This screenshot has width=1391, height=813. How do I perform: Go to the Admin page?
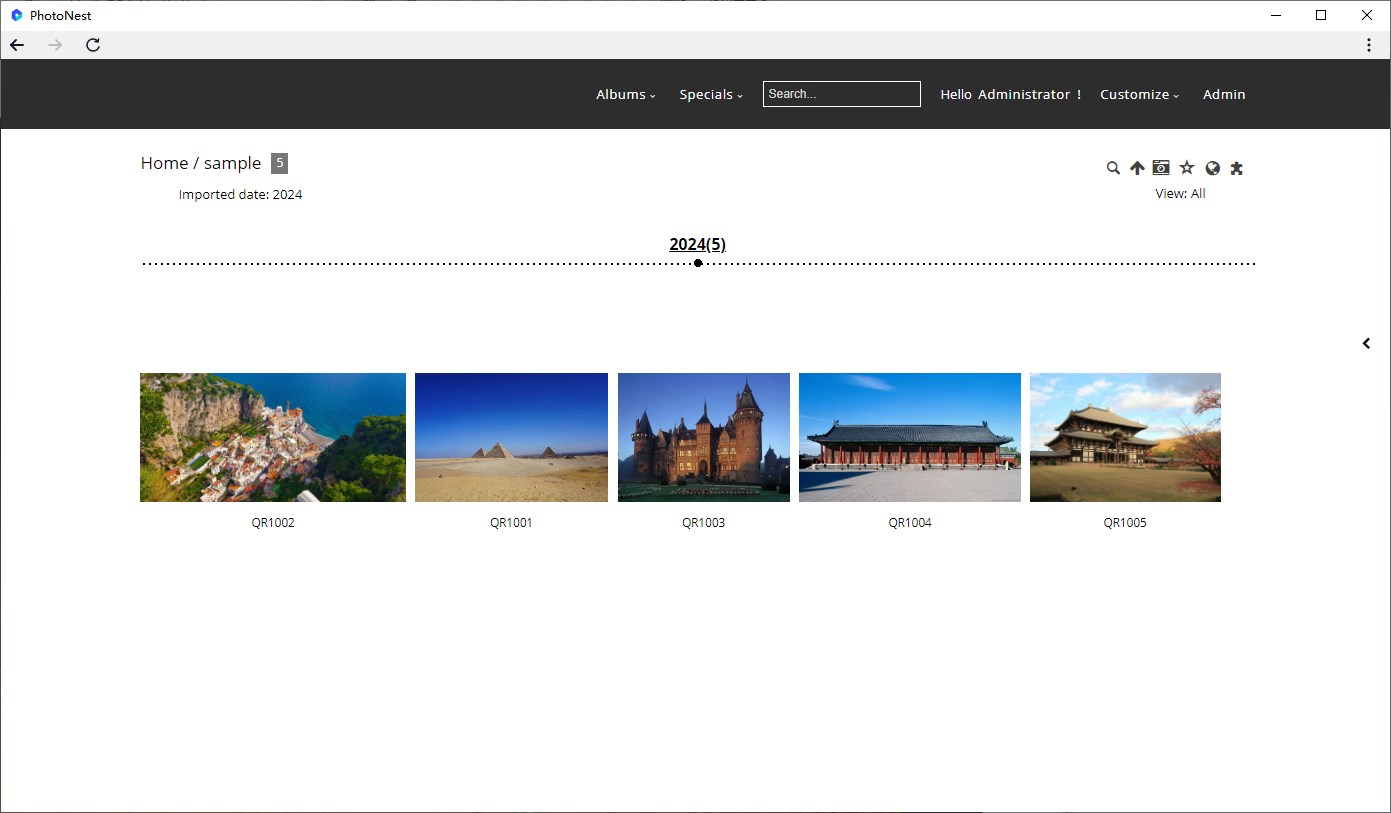click(x=1224, y=94)
